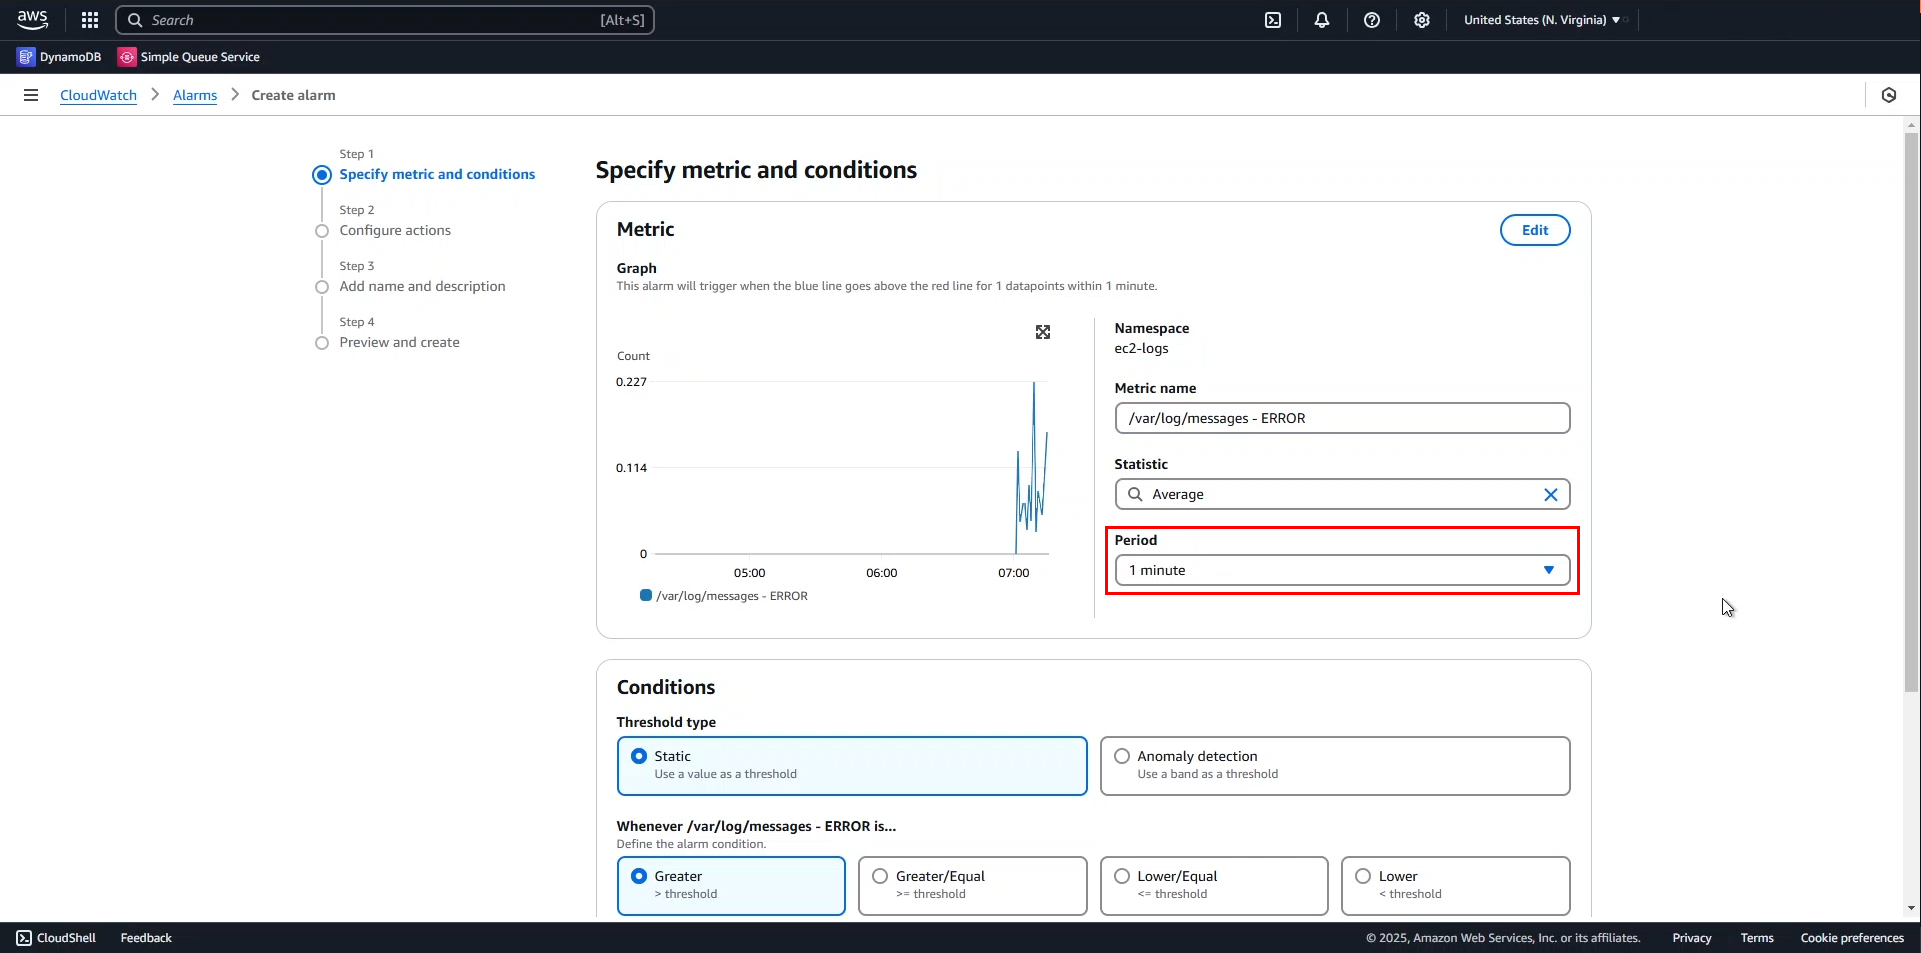
Task: Toggle the hamburger navigation menu
Action: [x=31, y=95]
